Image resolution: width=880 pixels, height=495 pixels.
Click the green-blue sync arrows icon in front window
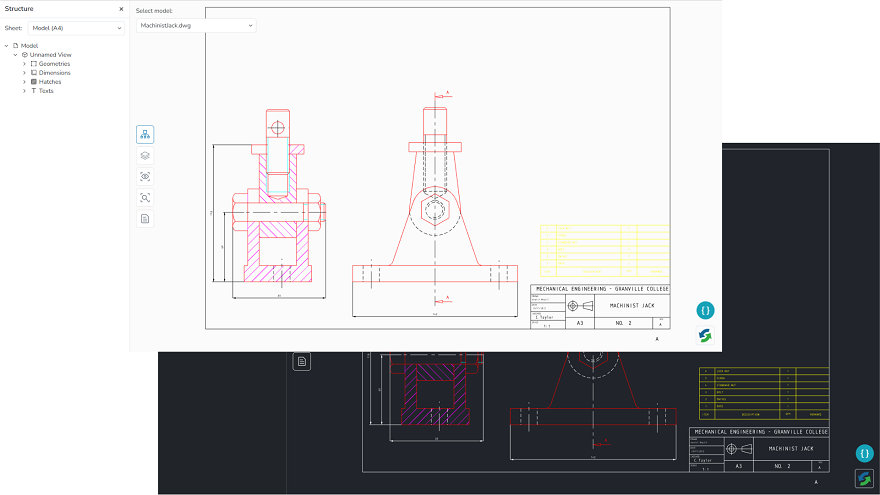click(x=705, y=336)
